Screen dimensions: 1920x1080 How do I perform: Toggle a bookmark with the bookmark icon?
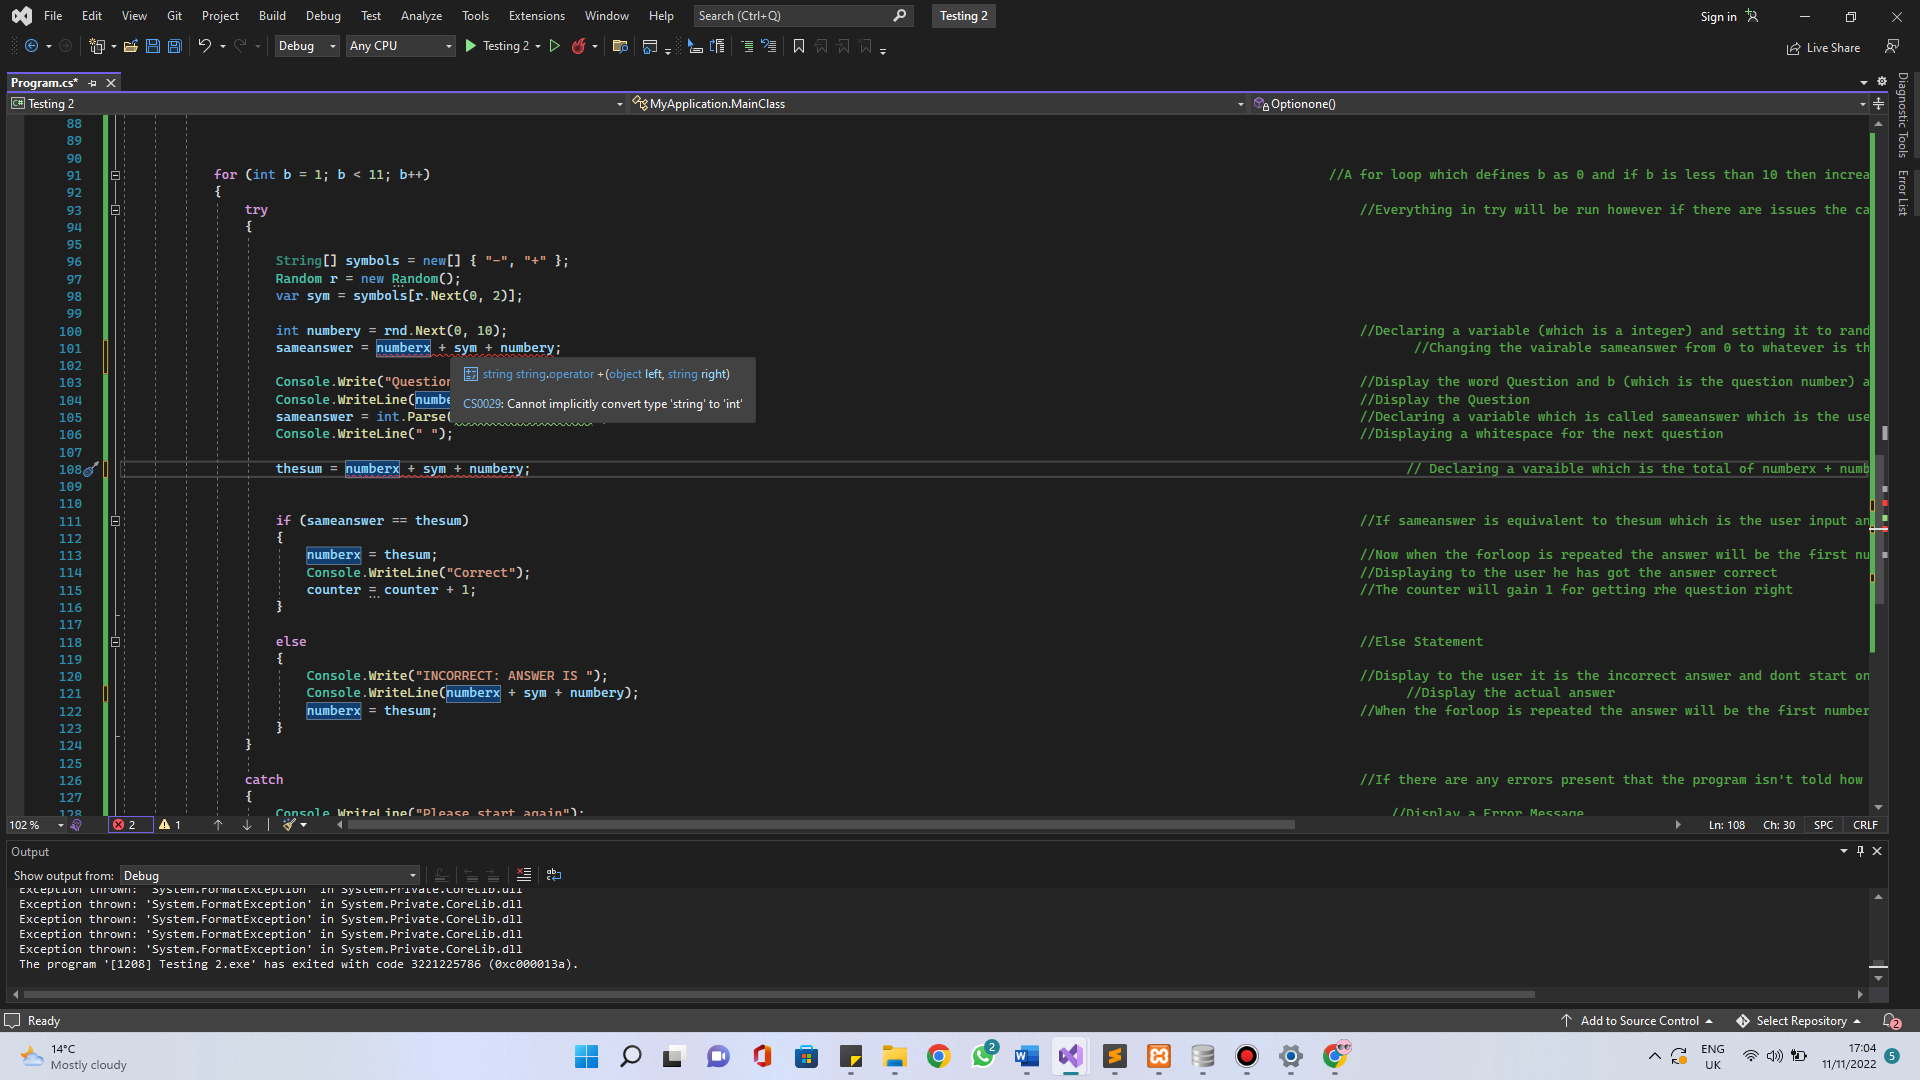point(798,46)
